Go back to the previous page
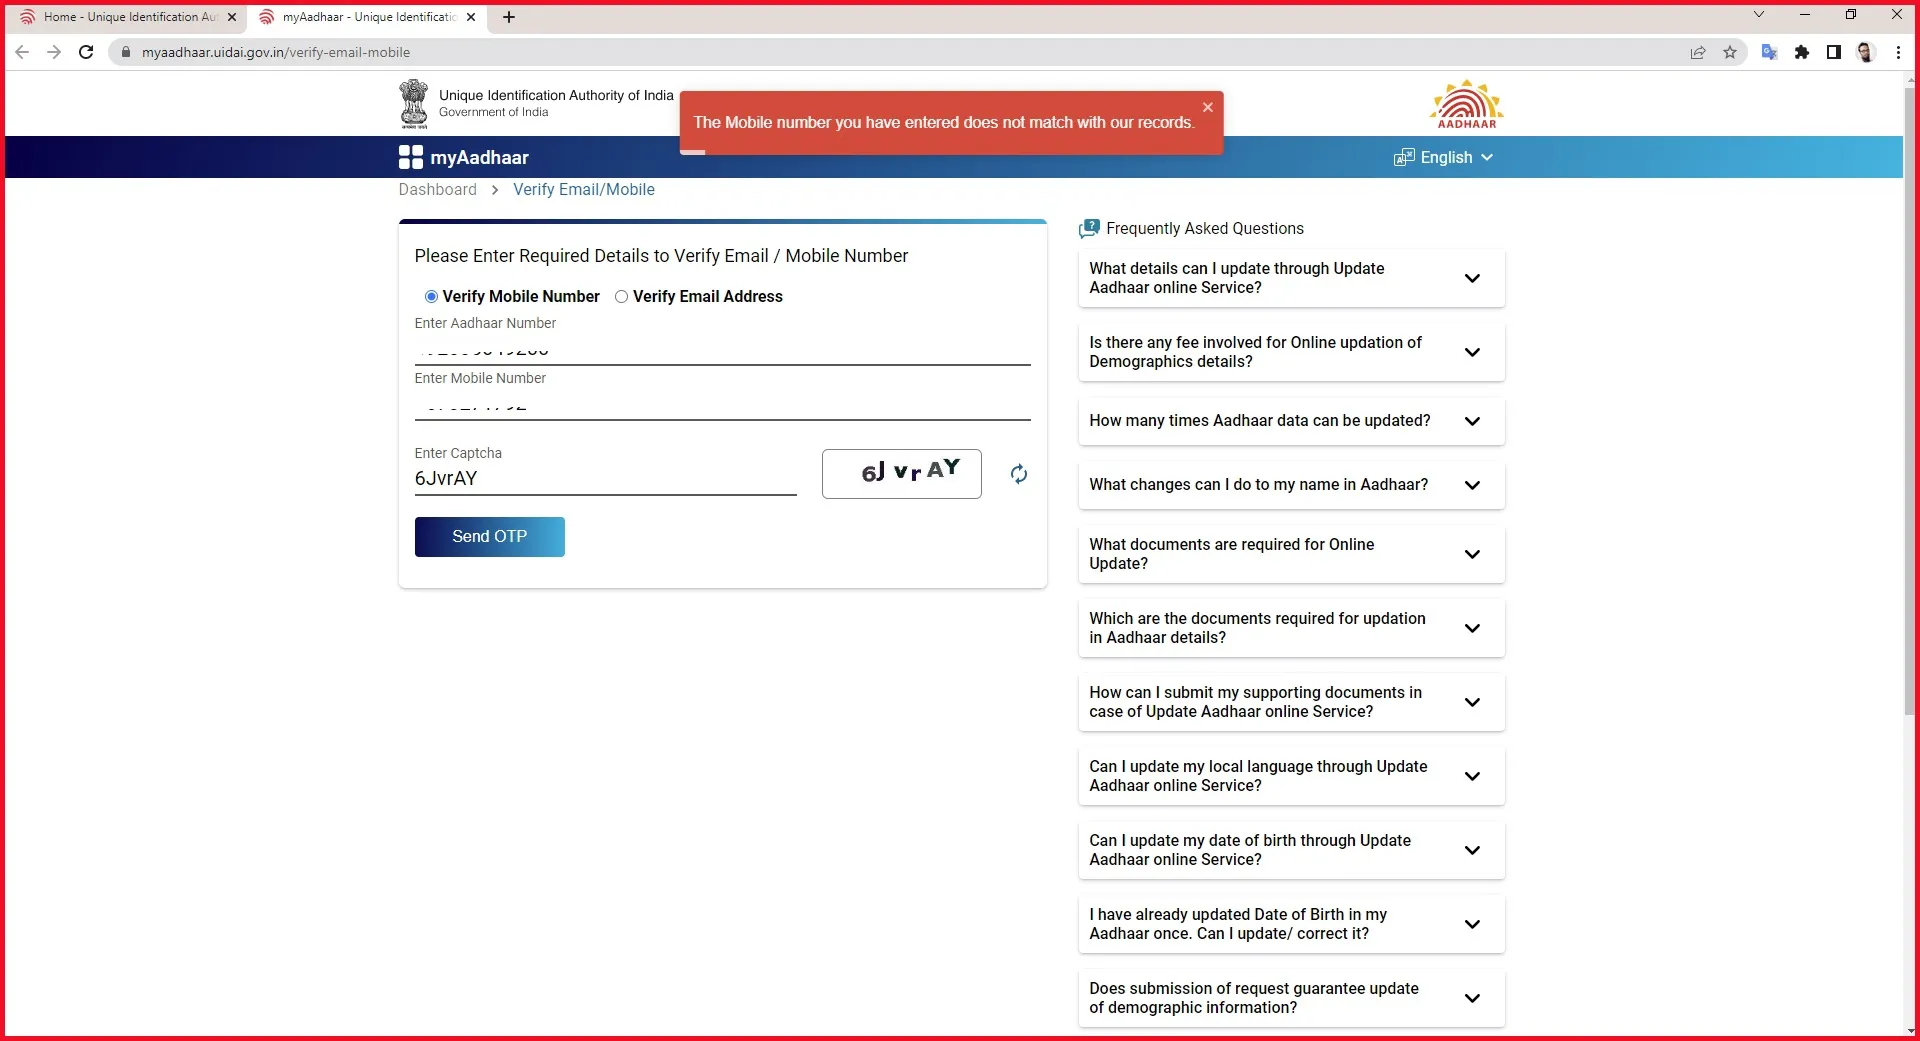This screenshot has width=1920, height=1041. [22, 52]
